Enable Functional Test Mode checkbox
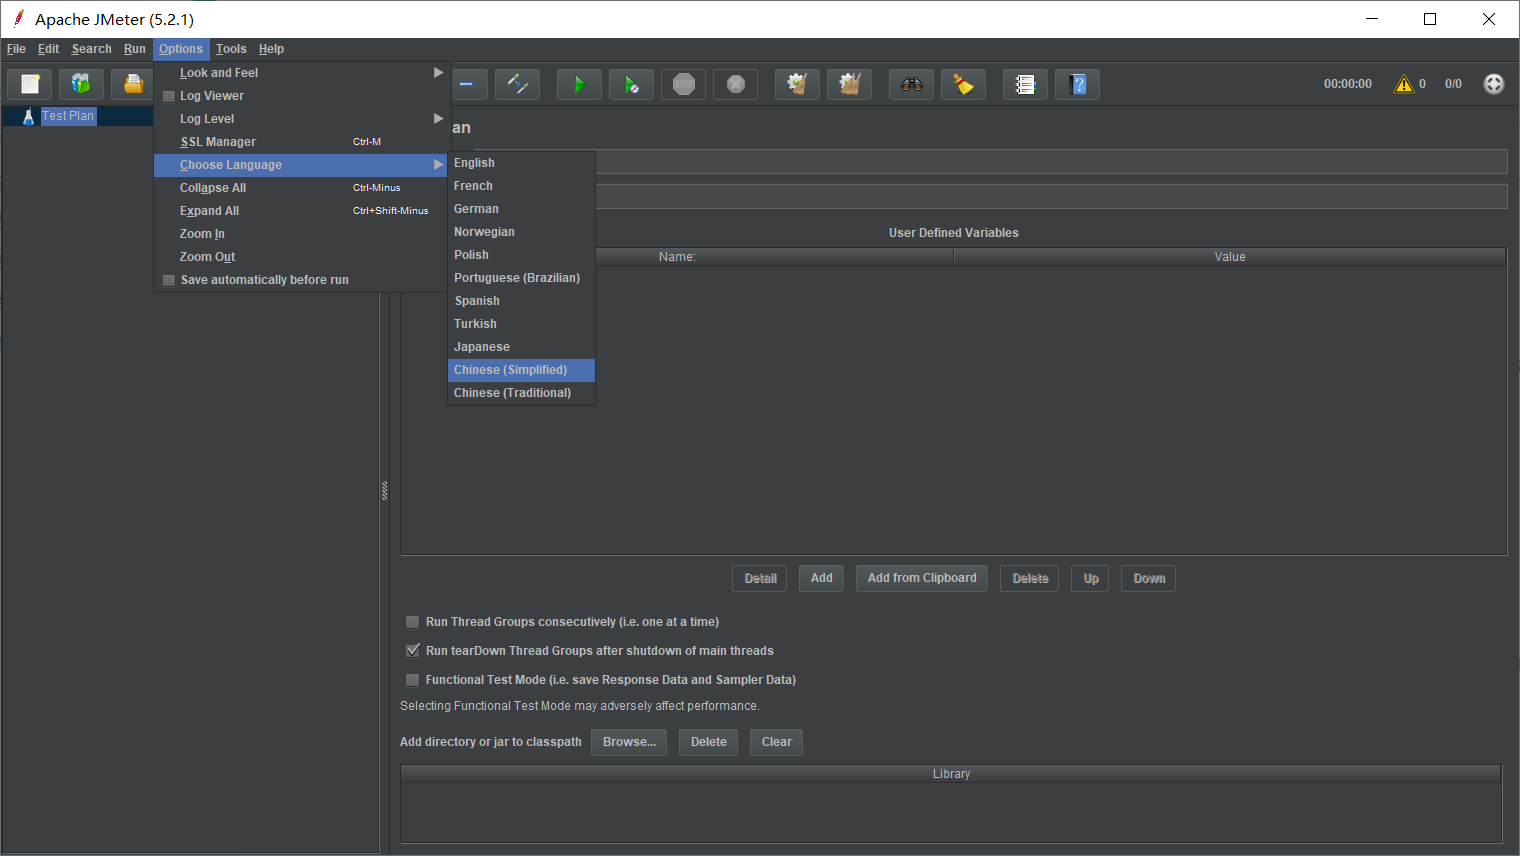This screenshot has width=1520, height=856. point(412,680)
